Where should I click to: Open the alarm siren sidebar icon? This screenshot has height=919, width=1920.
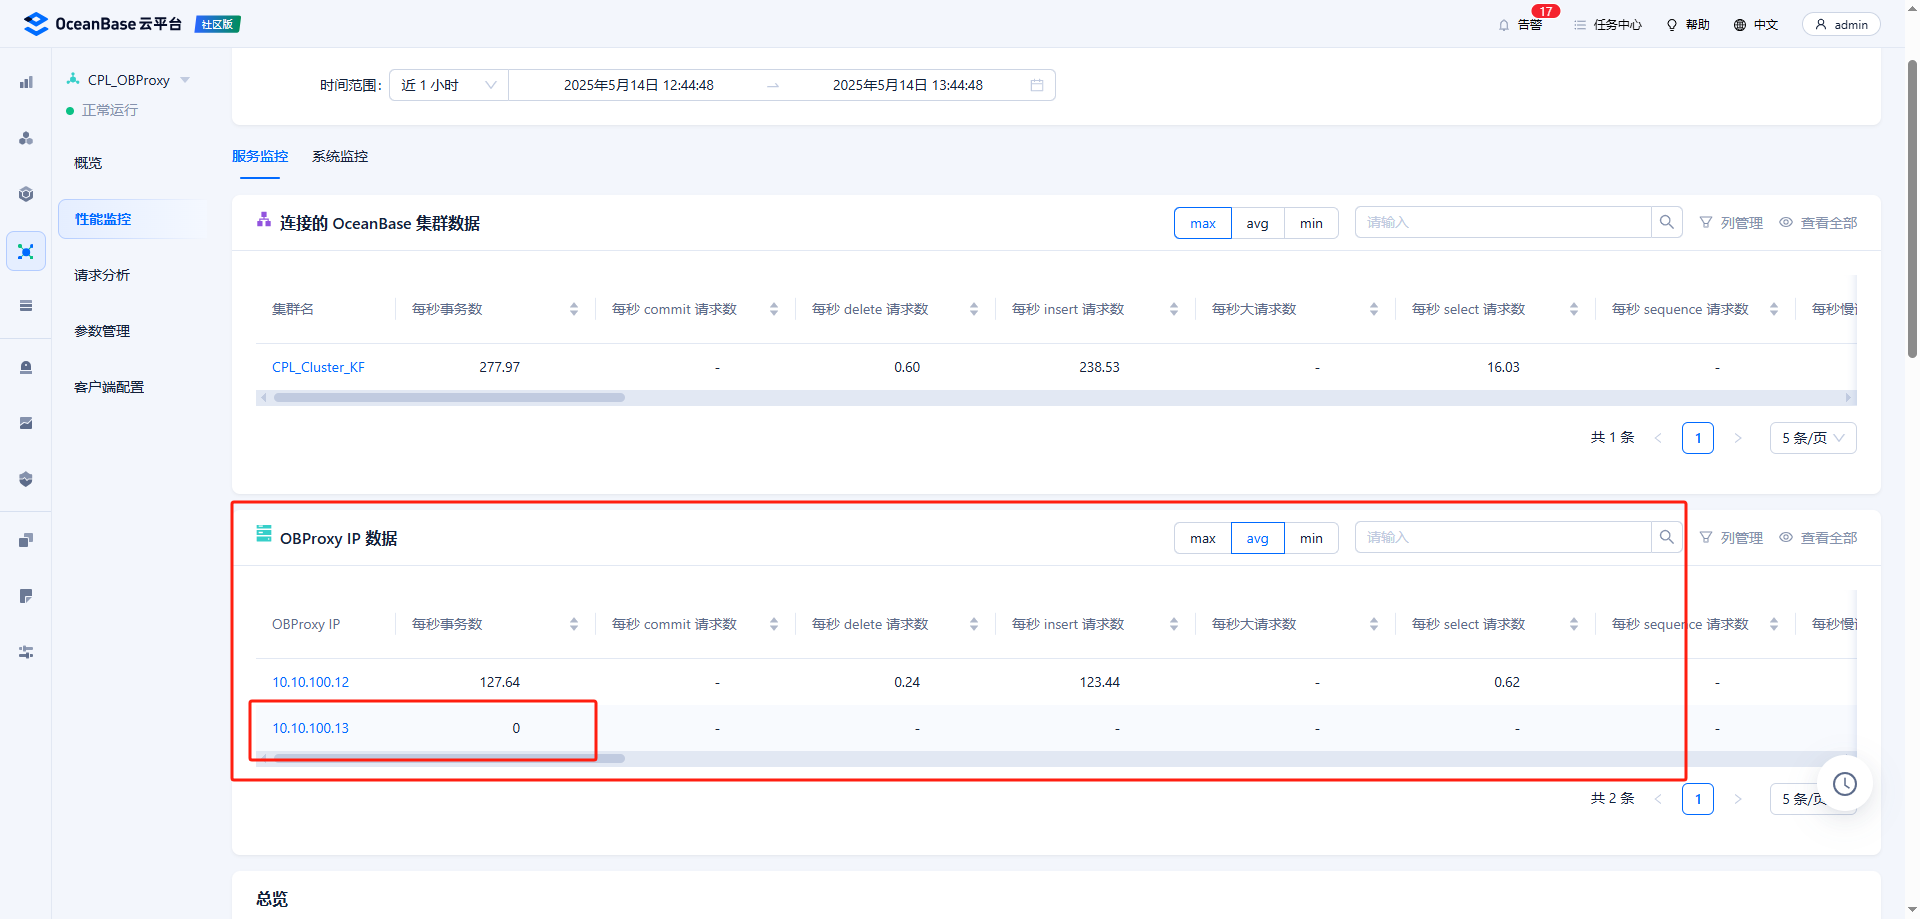(26, 367)
